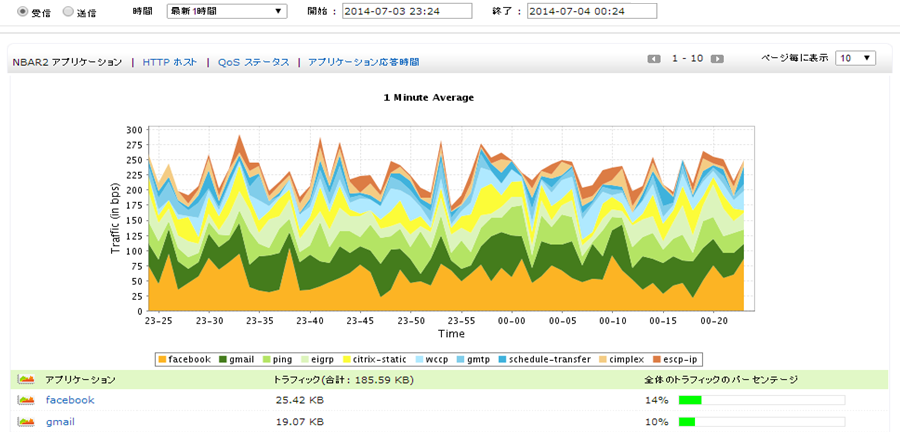This screenshot has height=432, width=900.
Task: Click the 終了 end time input field
Action: (591, 11)
